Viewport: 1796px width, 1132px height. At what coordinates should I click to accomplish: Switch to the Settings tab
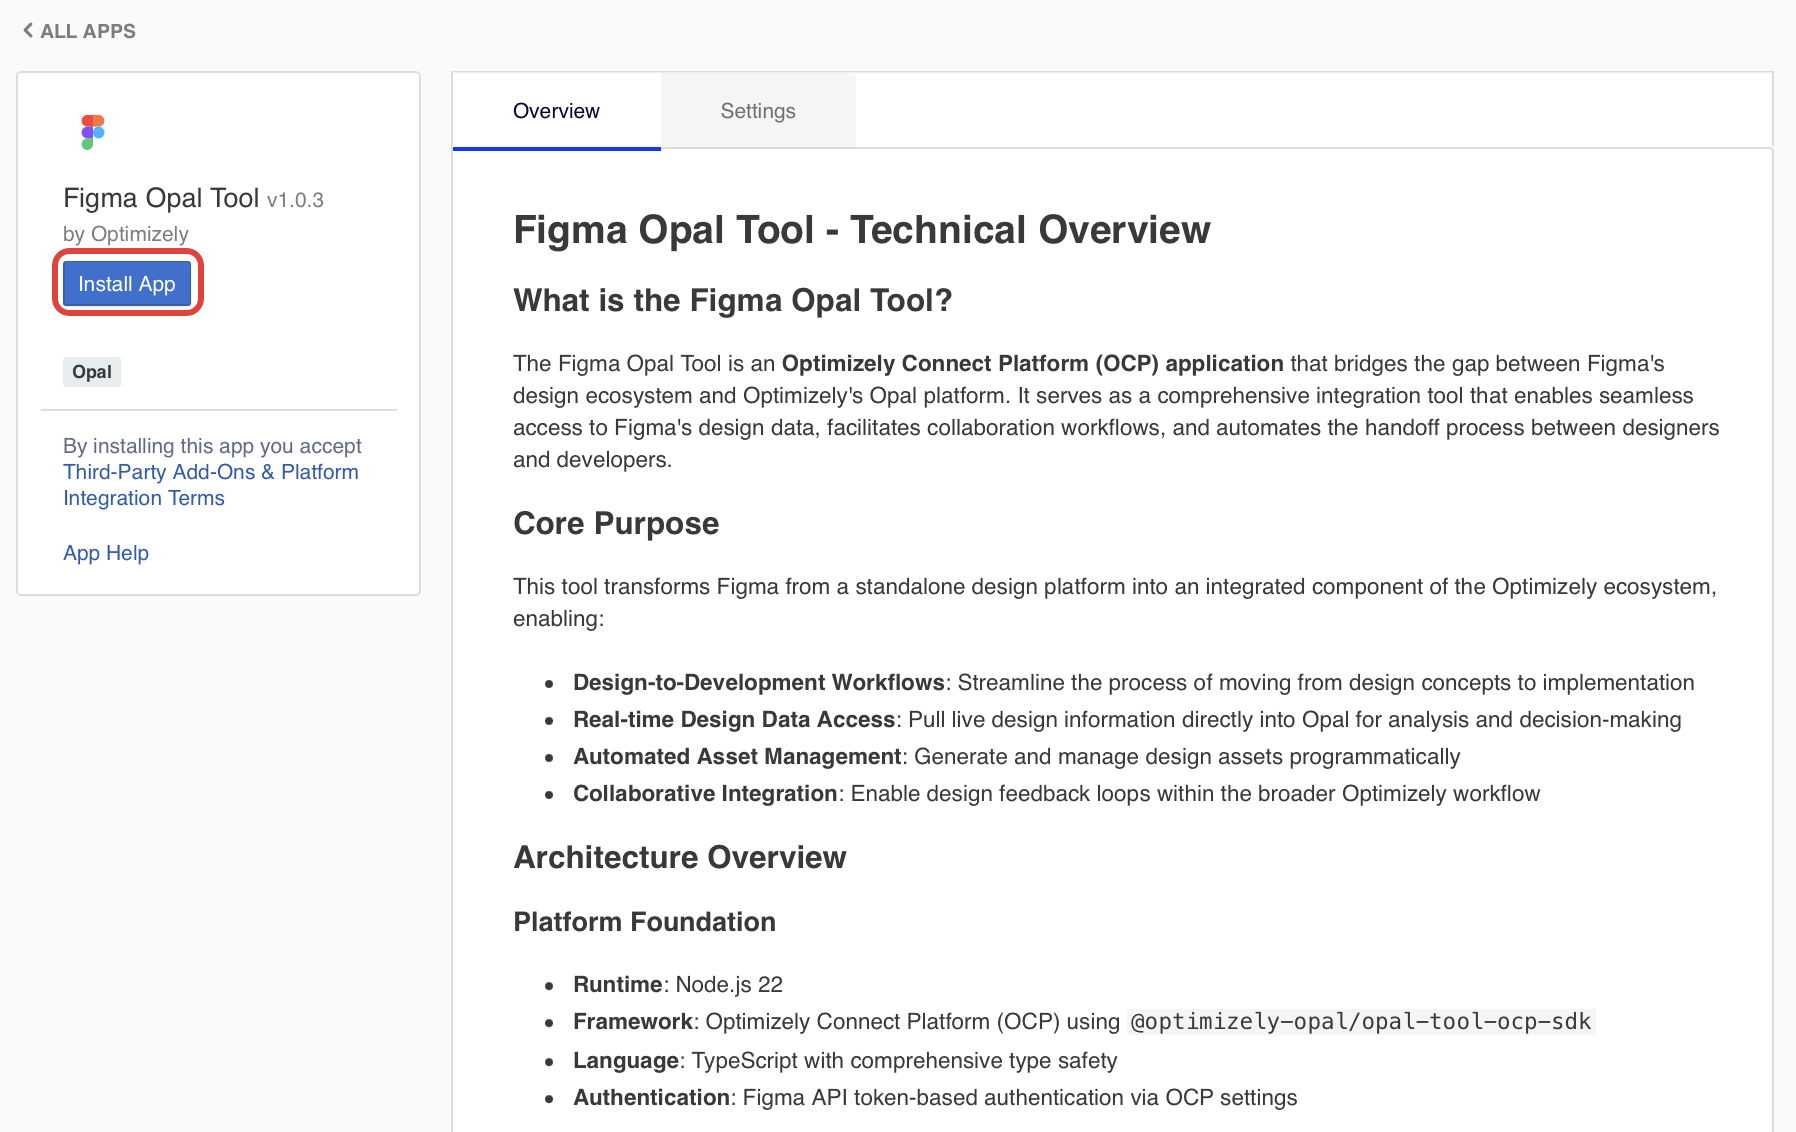pyautogui.click(x=757, y=111)
